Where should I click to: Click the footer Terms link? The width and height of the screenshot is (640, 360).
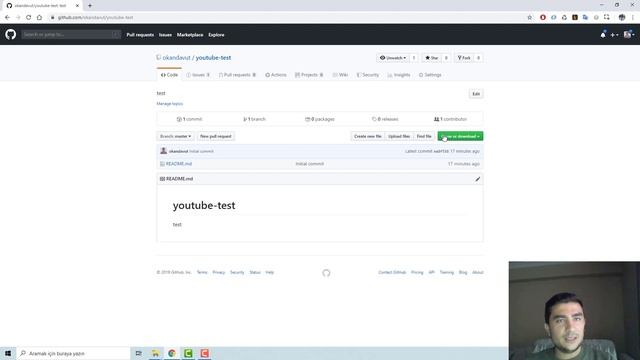click(x=202, y=272)
